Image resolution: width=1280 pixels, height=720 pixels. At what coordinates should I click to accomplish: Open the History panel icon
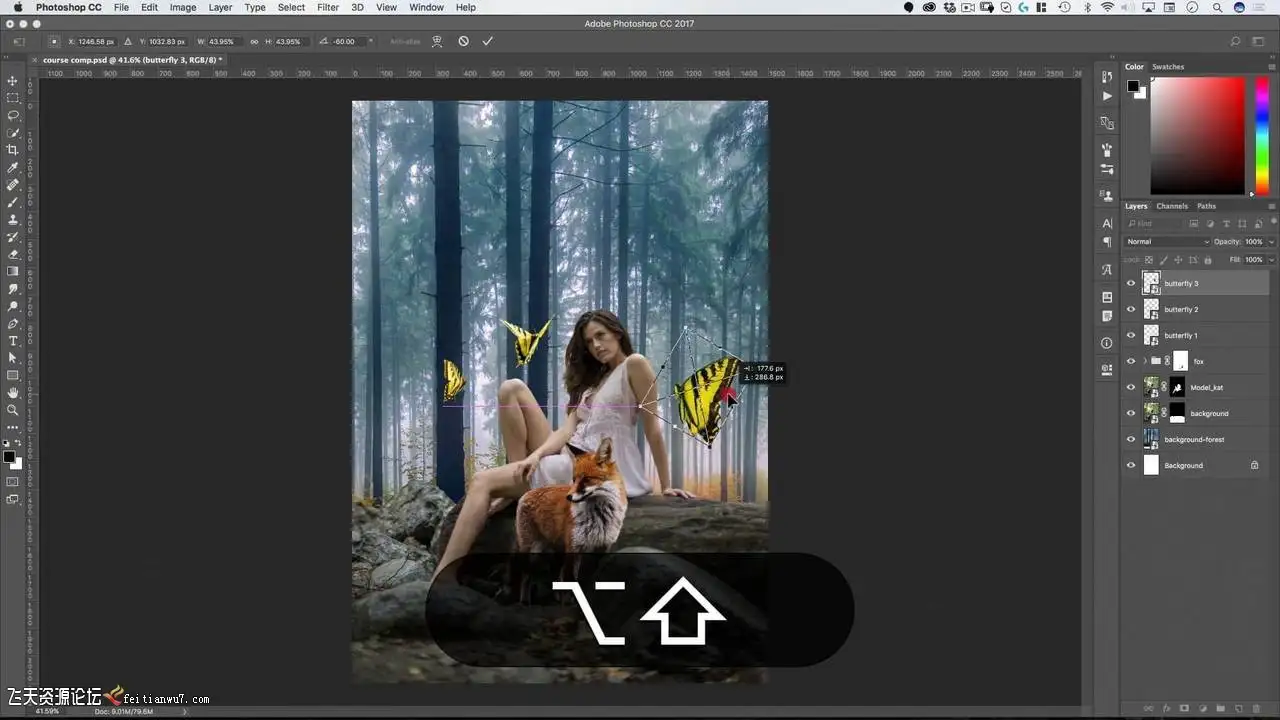tap(1106, 77)
